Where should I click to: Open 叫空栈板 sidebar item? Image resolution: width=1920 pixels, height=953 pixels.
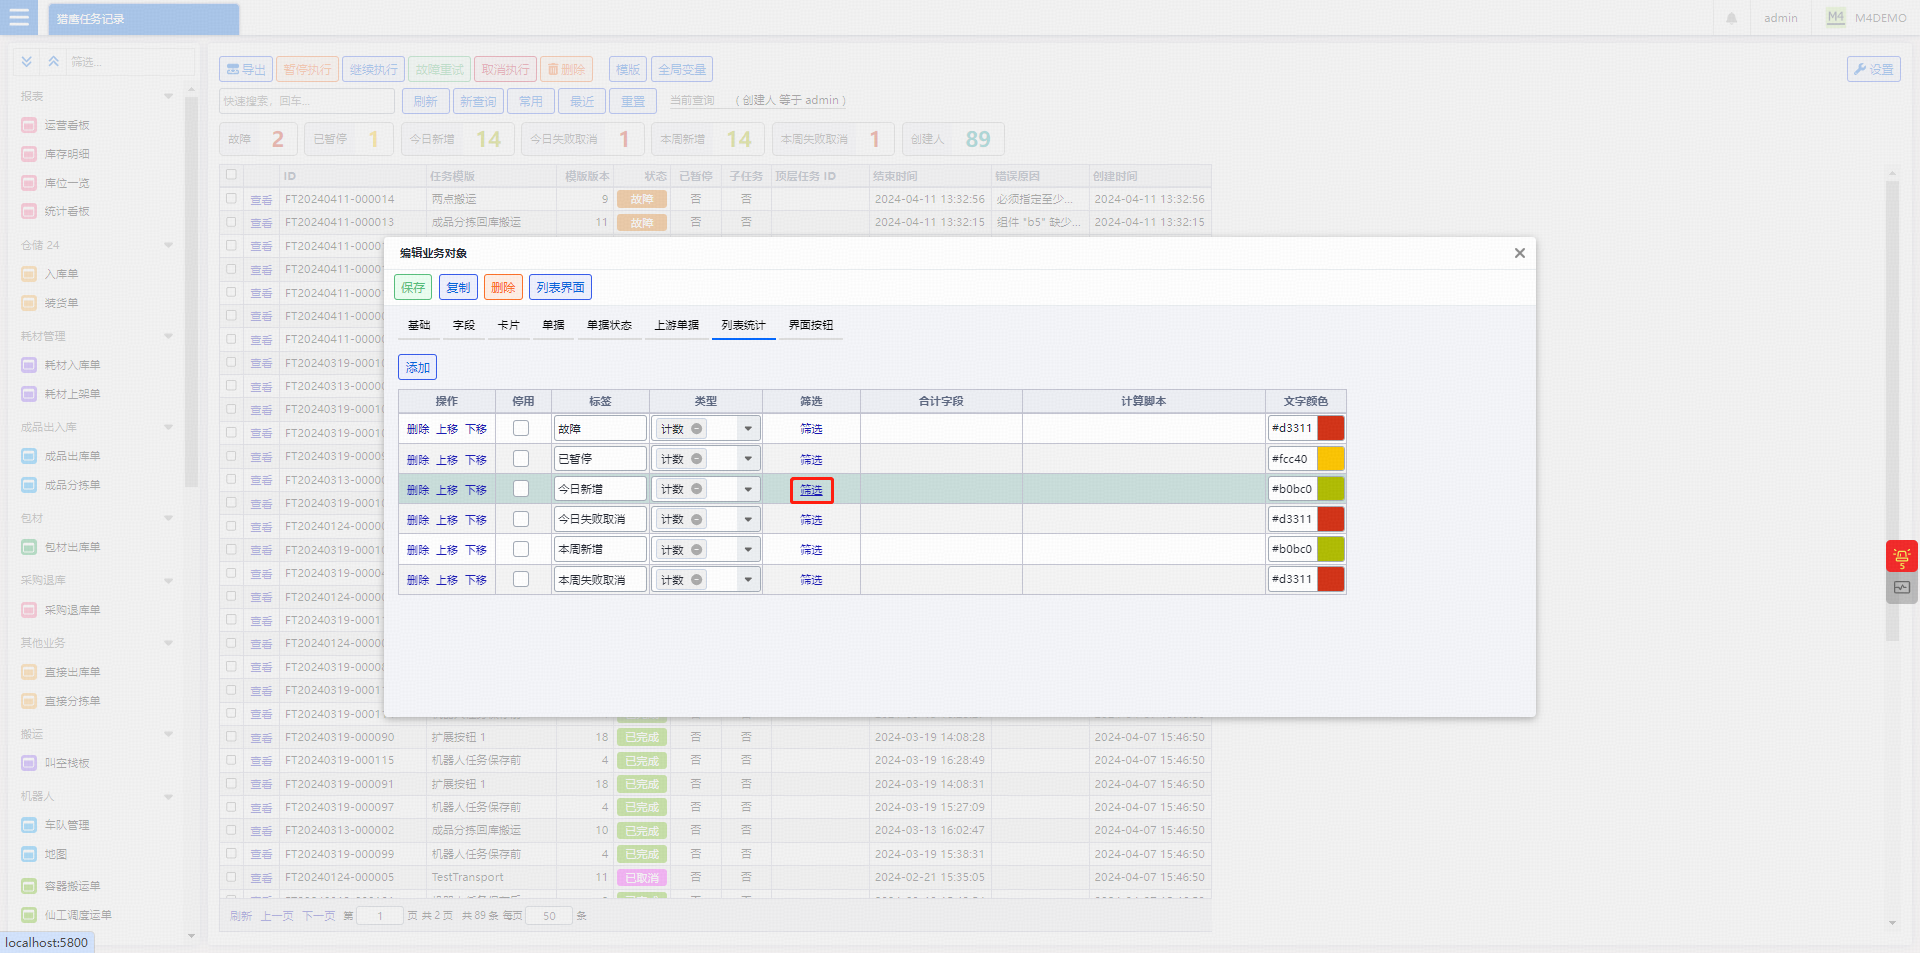coord(67,763)
